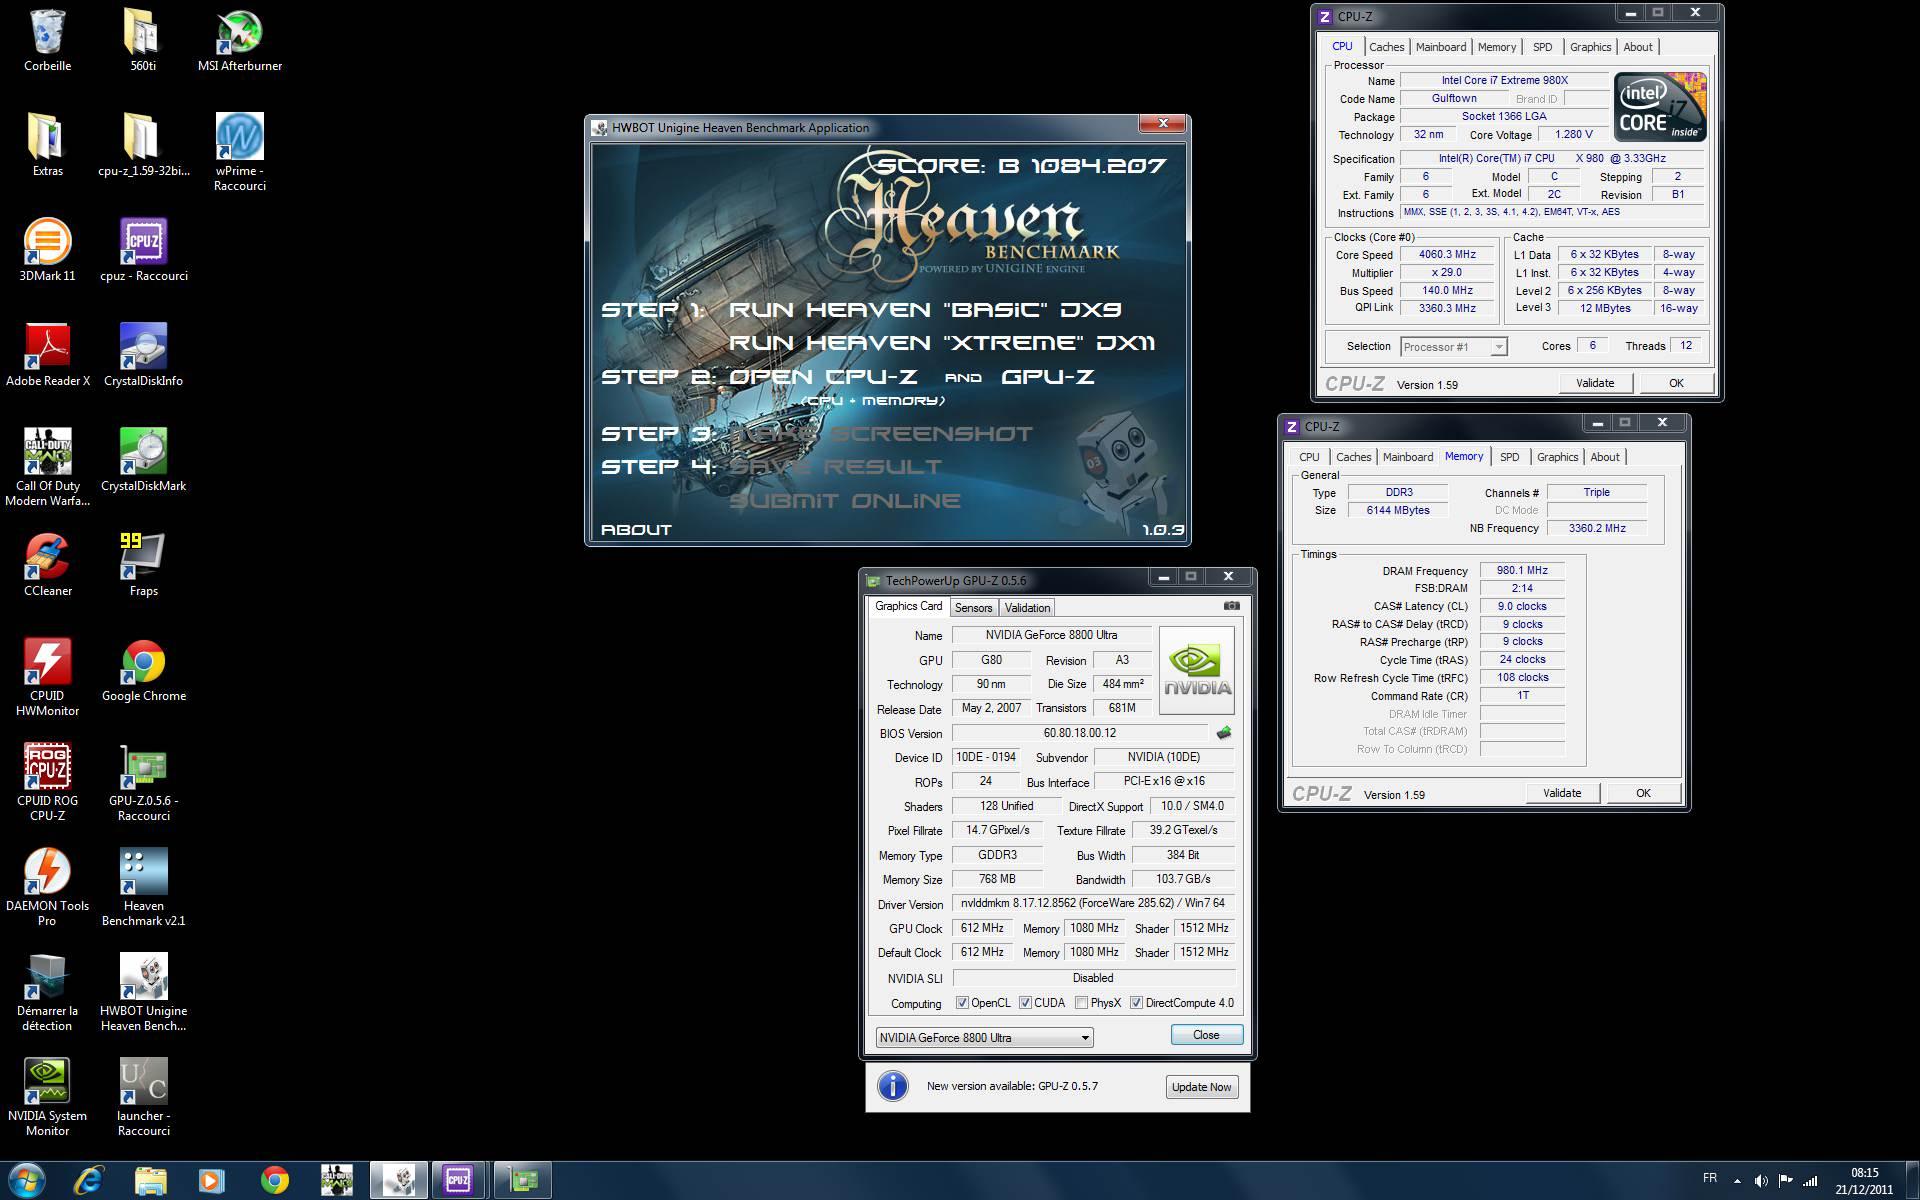The image size is (1920, 1200).
Task: Open Graphics tab in memory CPU-Z window
Action: coord(1557,457)
